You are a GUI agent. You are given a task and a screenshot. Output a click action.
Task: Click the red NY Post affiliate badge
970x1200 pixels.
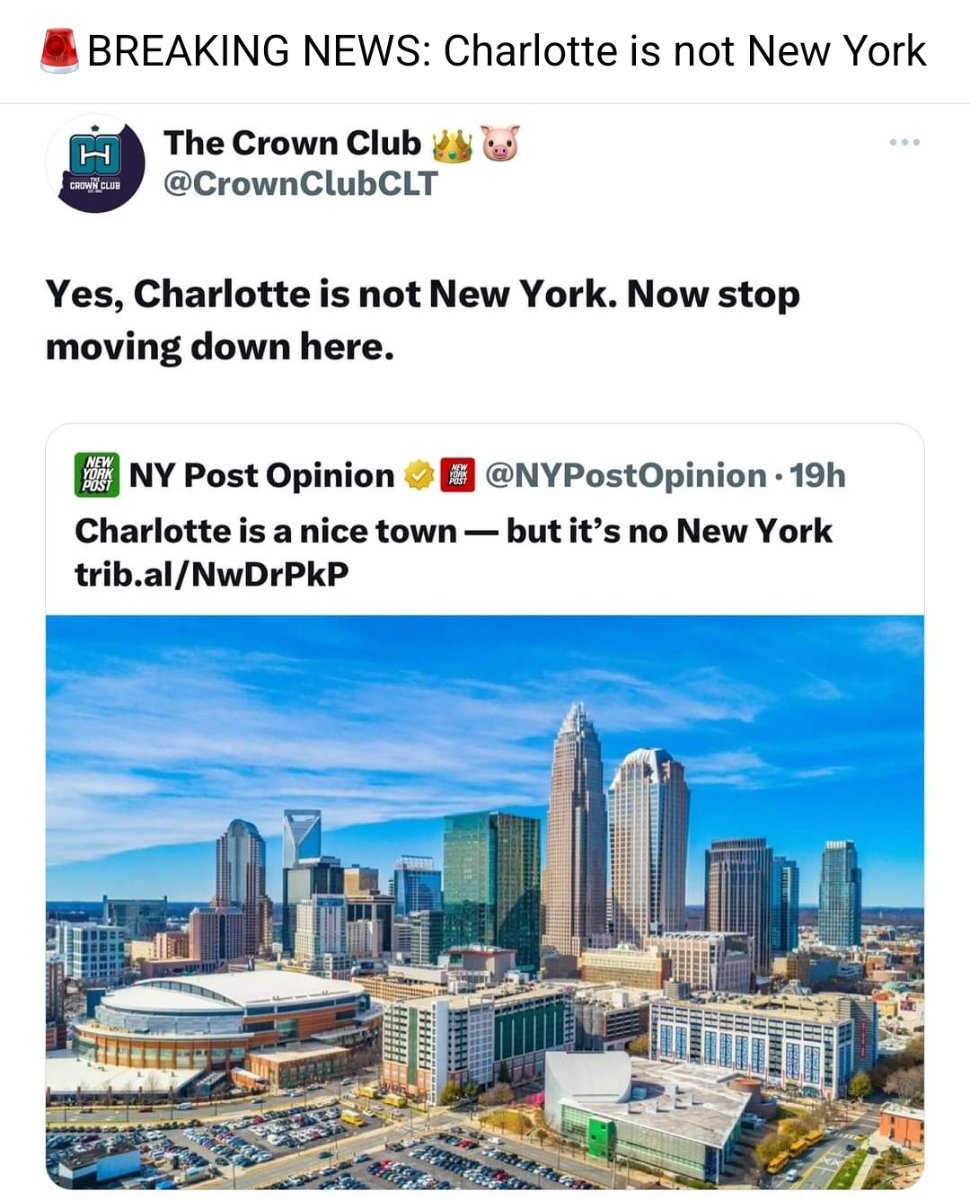pyautogui.click(x=457, y=476)
